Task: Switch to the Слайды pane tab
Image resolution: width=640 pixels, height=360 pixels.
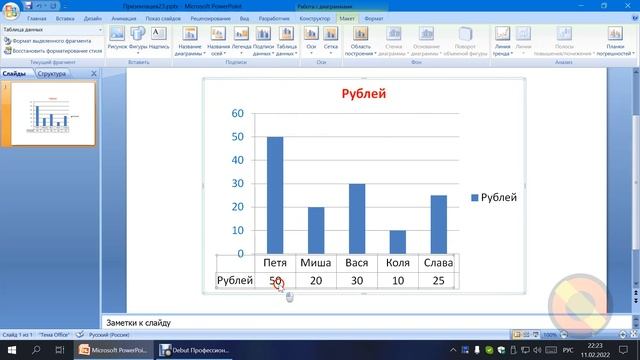Action: 14,74
